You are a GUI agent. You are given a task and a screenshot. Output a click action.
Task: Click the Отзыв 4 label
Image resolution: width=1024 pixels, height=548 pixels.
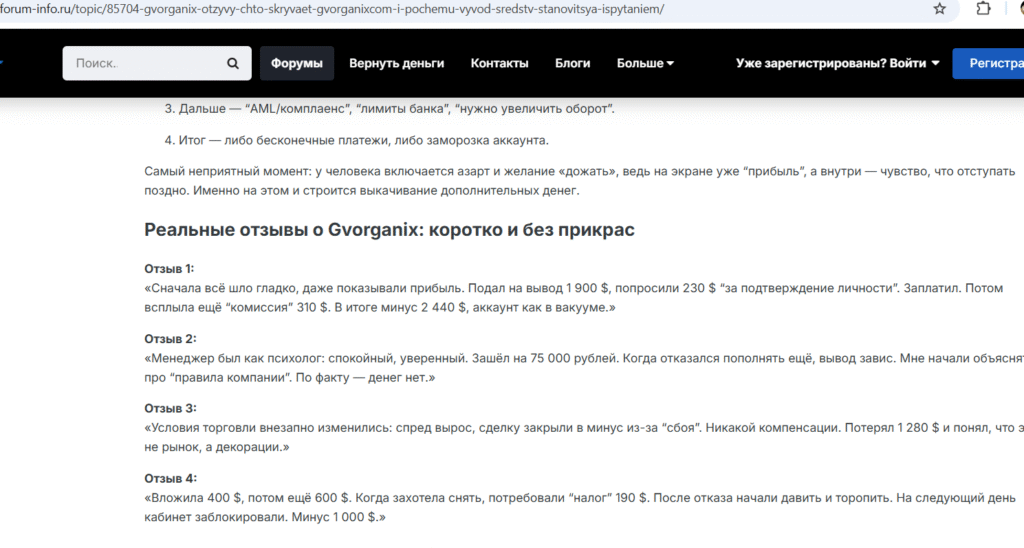[x=170, y=478]
